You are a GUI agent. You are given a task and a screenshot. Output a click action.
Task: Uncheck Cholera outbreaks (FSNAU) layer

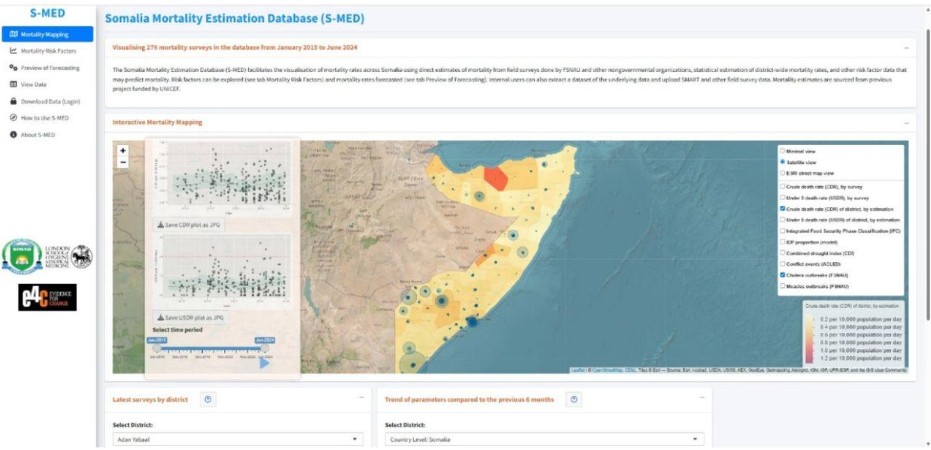[x=783, y=274]
